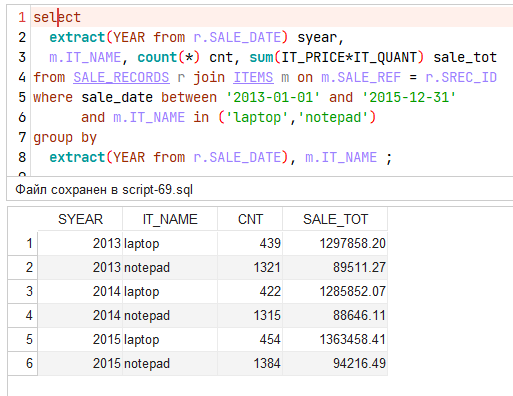The image size is (513, 396).
Task: Click the 'notepad' string in the IN clause
Action: 333,117
